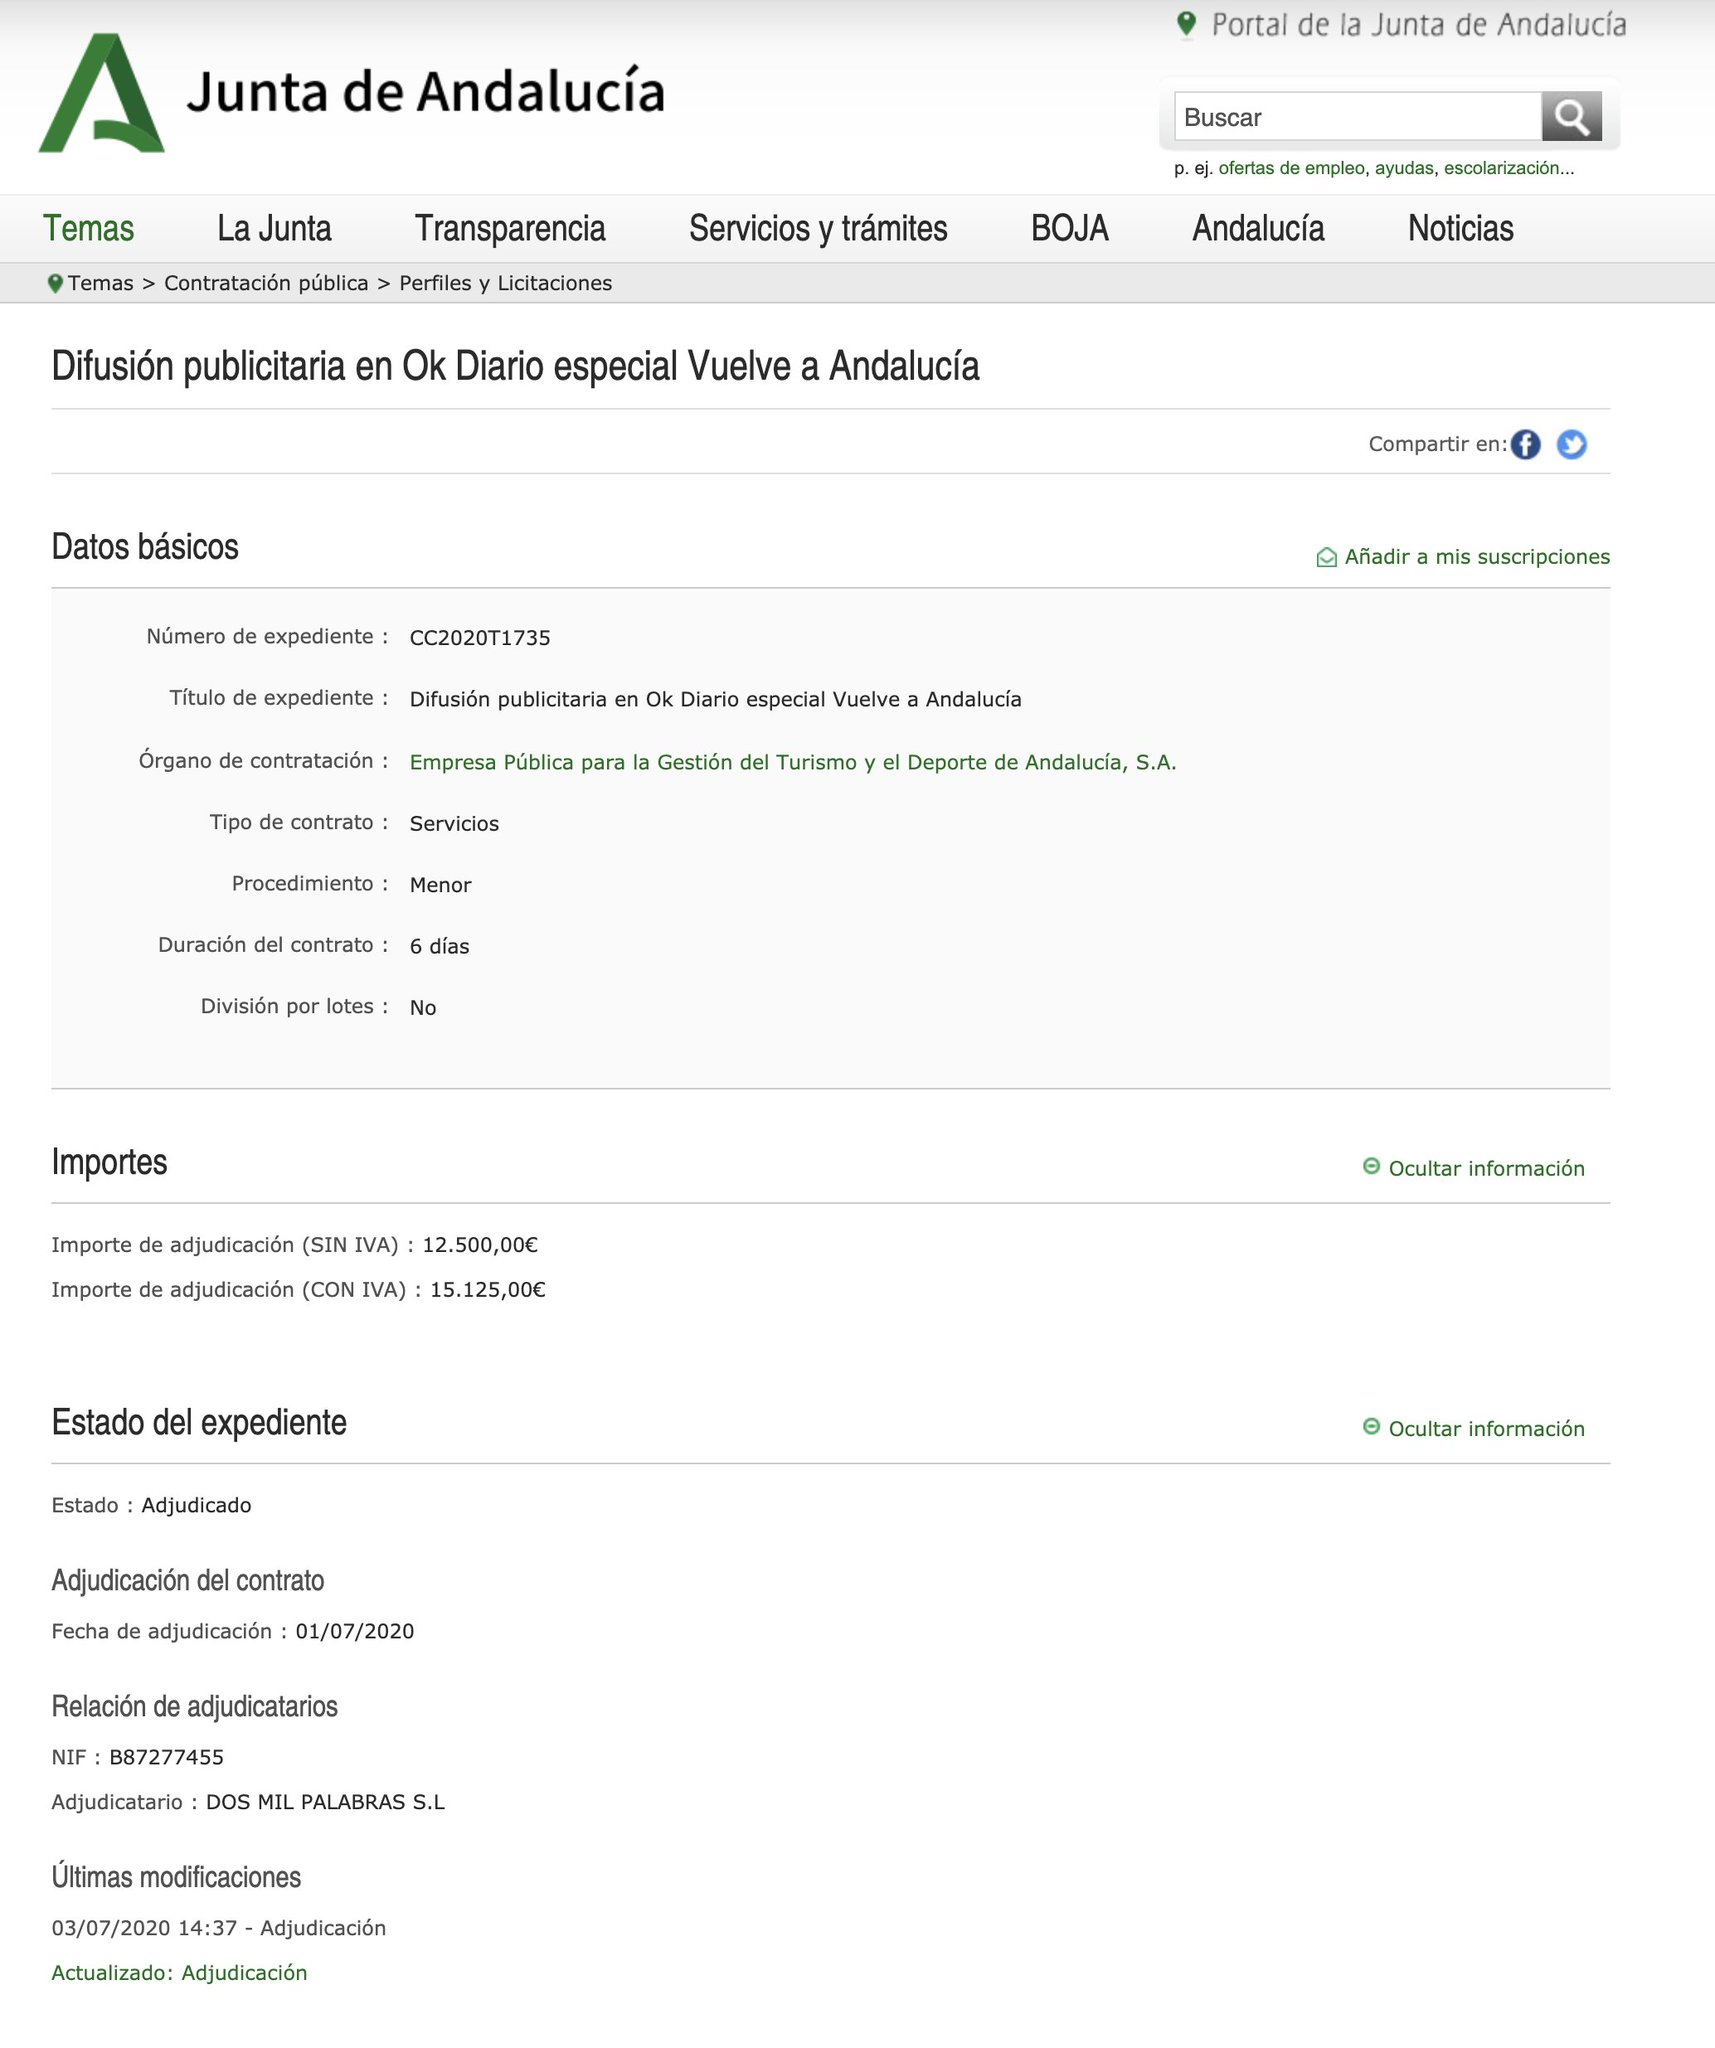Click the 'Servicios' contract type value
Viewport: 1715px width, 2048px height.
click(454, 823)
